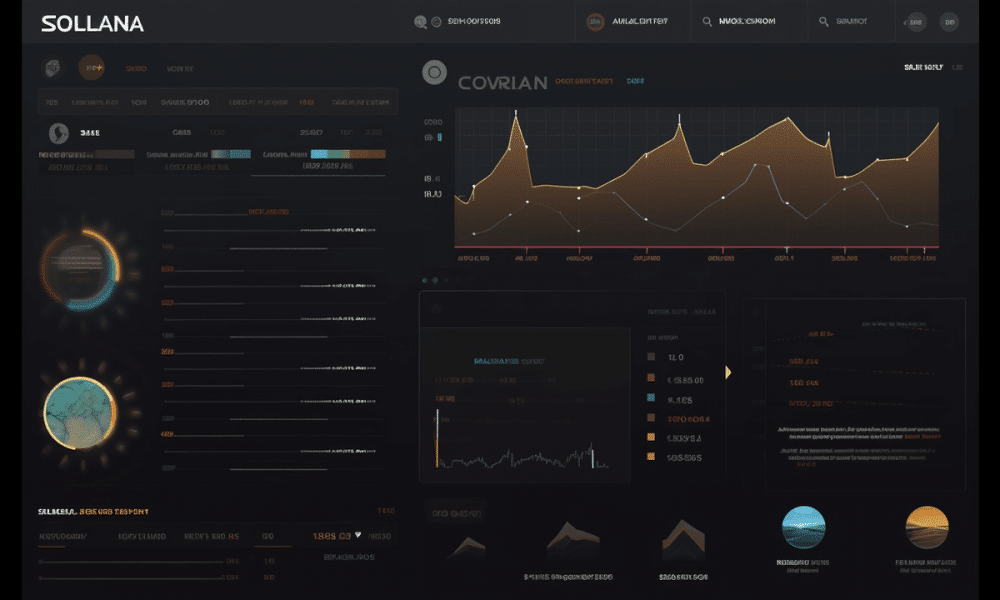Screen dimensions: 1000x600
Task: Click the SOLLANA logo in the header
Action: click(92, 24)
